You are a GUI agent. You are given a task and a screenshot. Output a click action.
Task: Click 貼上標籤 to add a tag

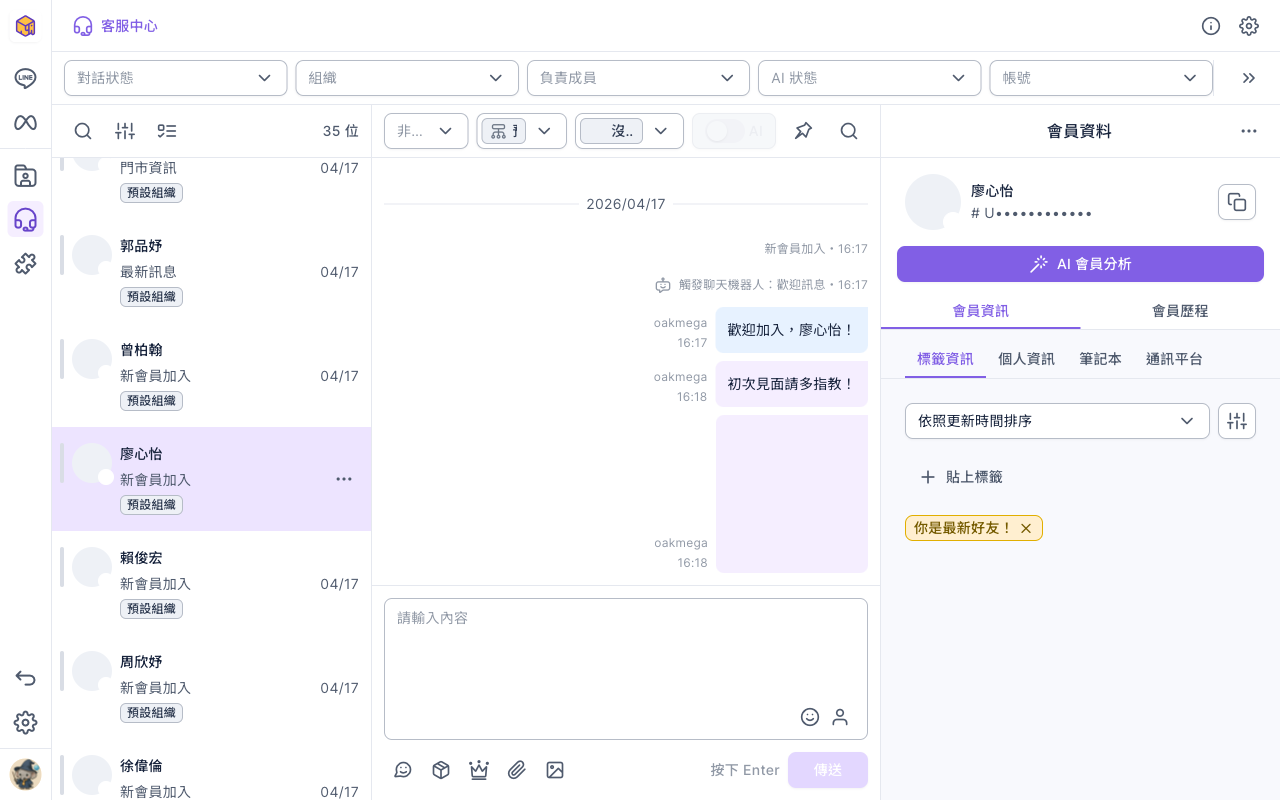click(x=961, y=477)
